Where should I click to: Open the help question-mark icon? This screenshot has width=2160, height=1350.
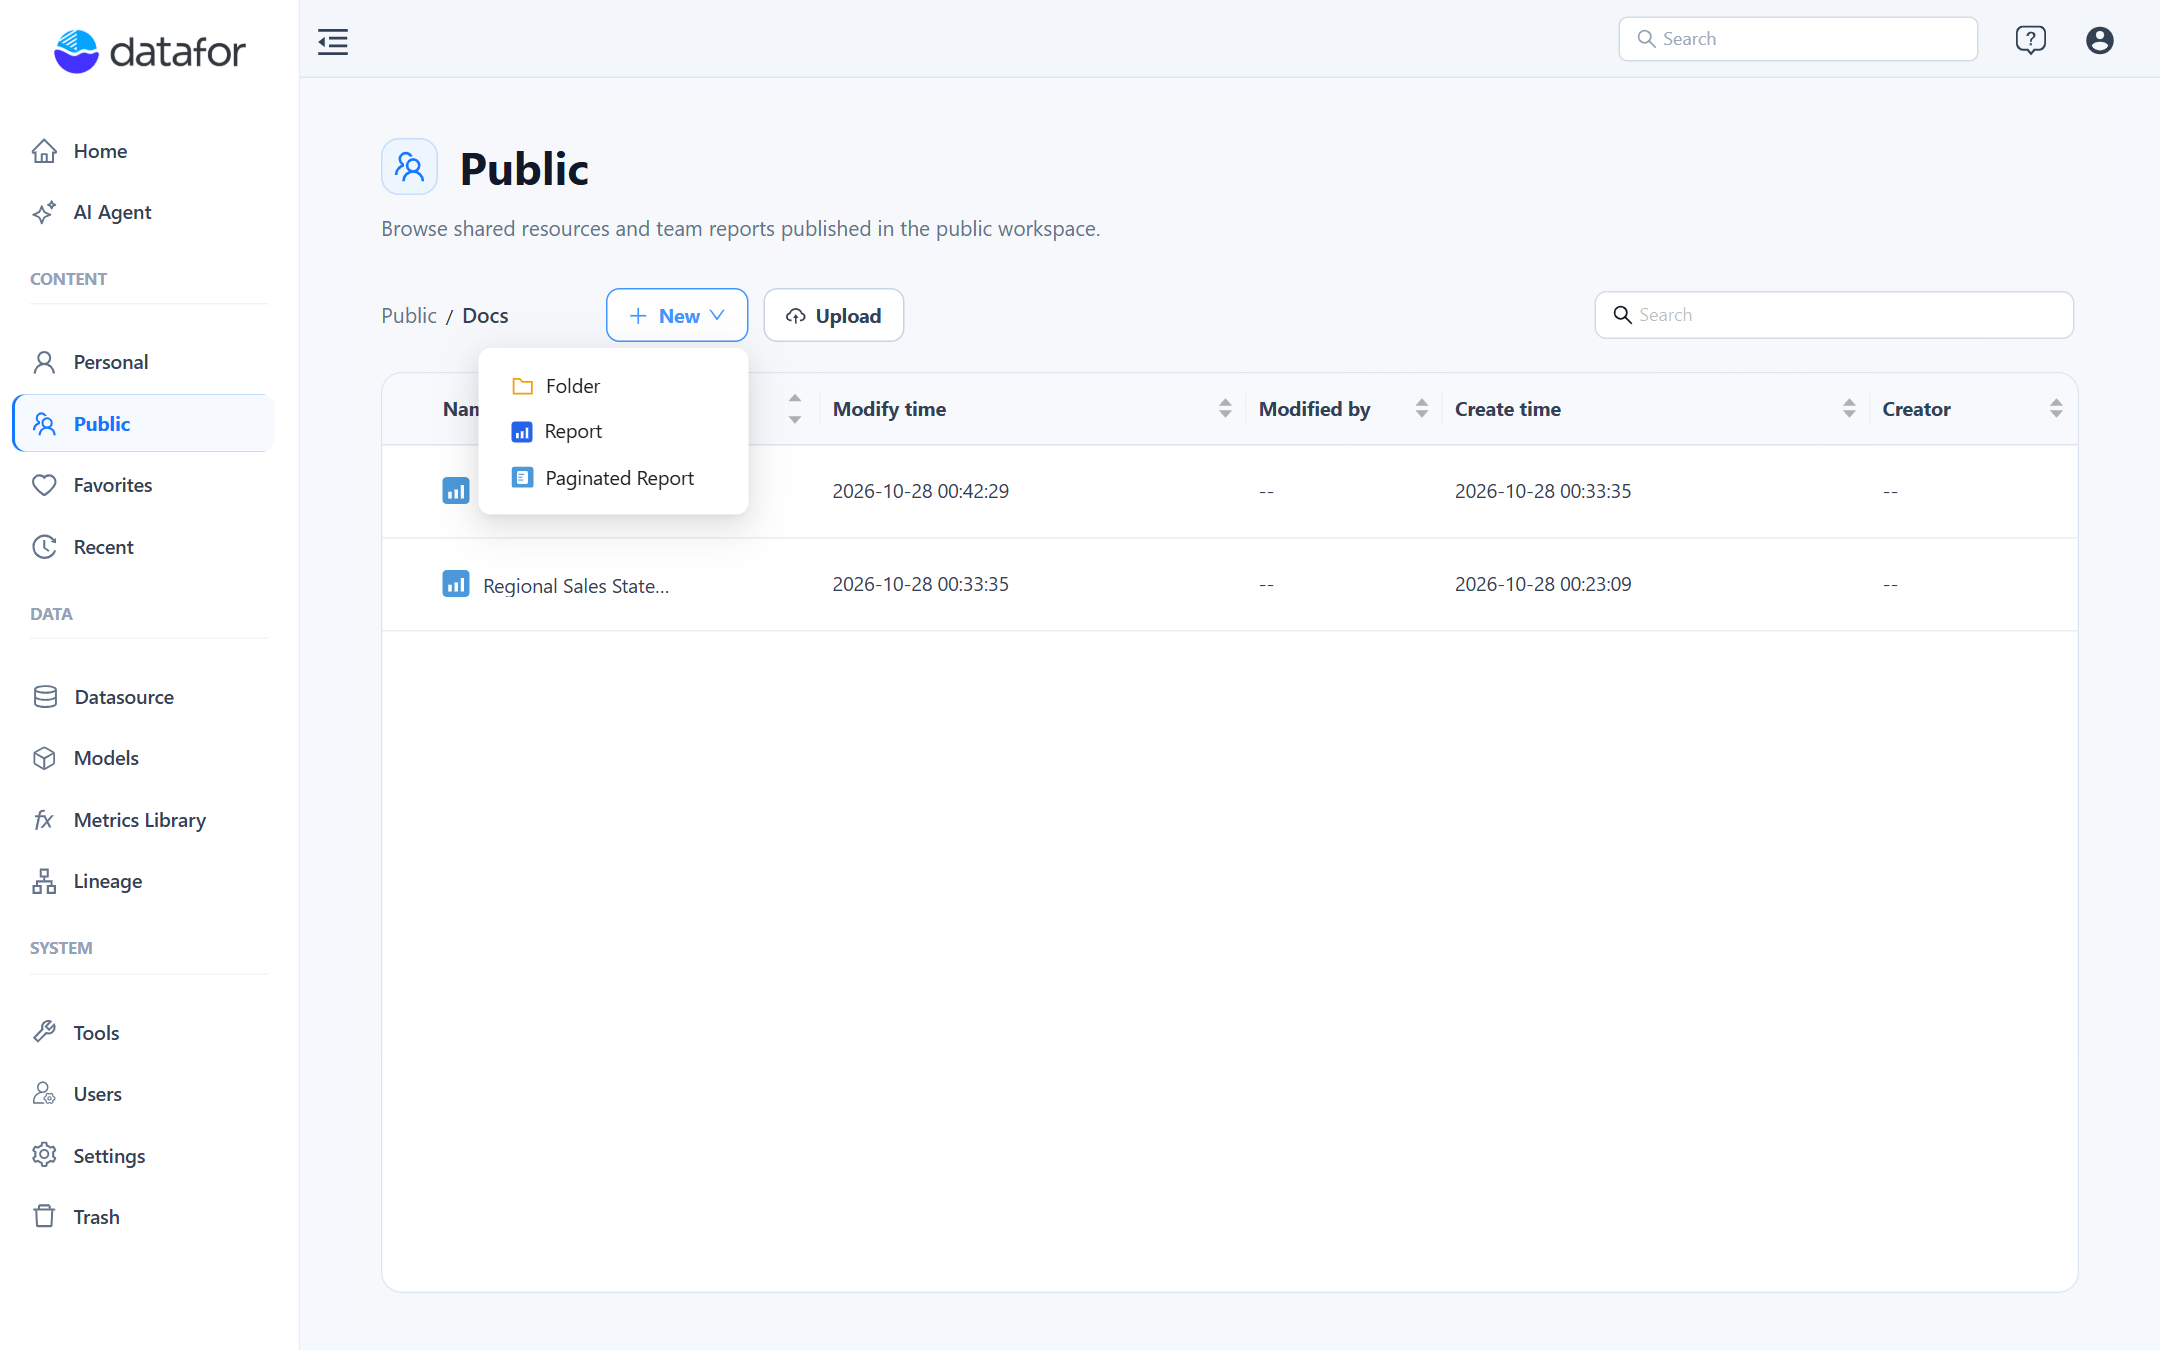(2030, 40)
